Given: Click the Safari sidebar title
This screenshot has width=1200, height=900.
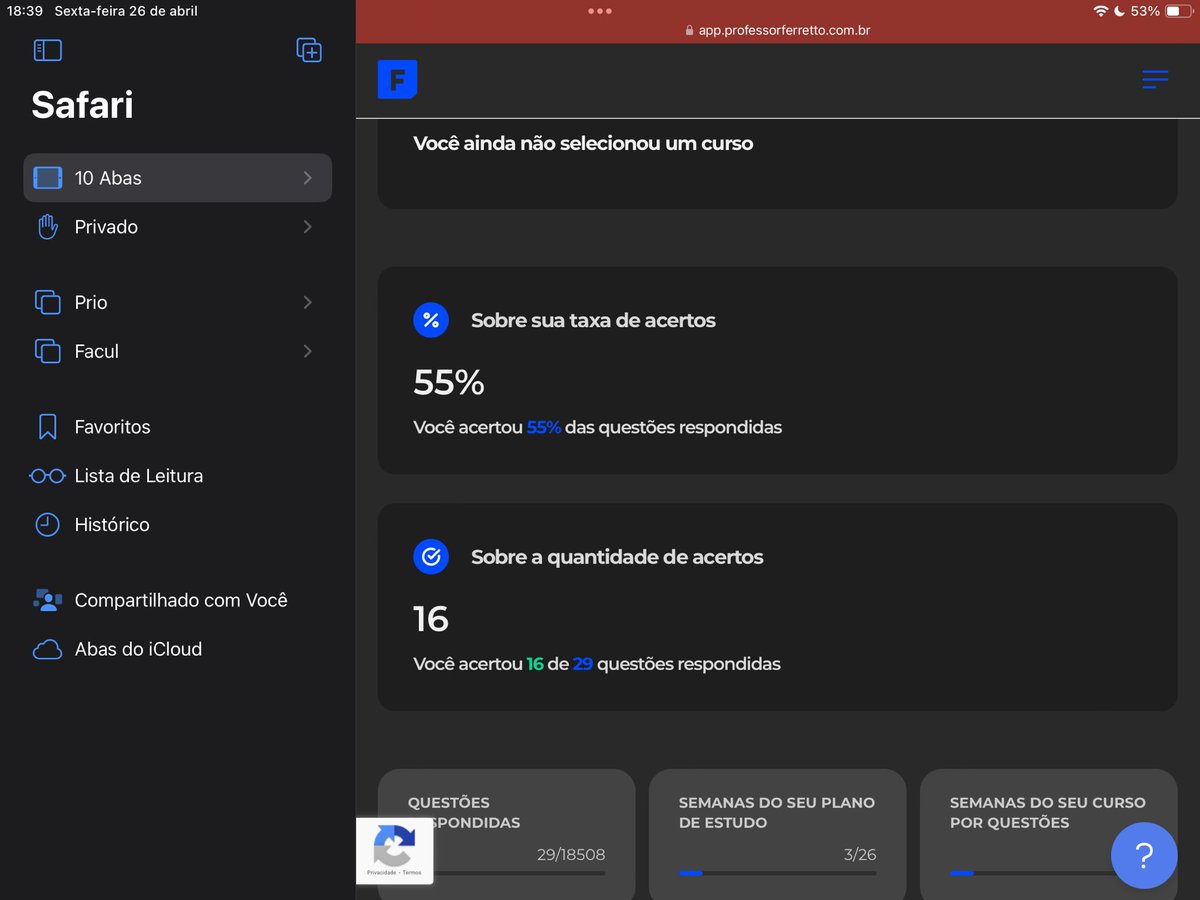Looking at the screenshot, I should (x=82, y=105).
